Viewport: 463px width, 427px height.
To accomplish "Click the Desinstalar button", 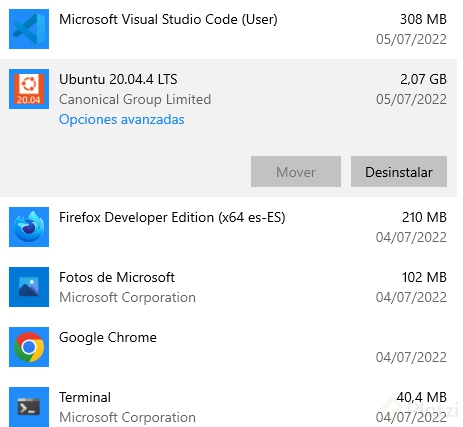I will pyautogui.click(x=399, y=172).
